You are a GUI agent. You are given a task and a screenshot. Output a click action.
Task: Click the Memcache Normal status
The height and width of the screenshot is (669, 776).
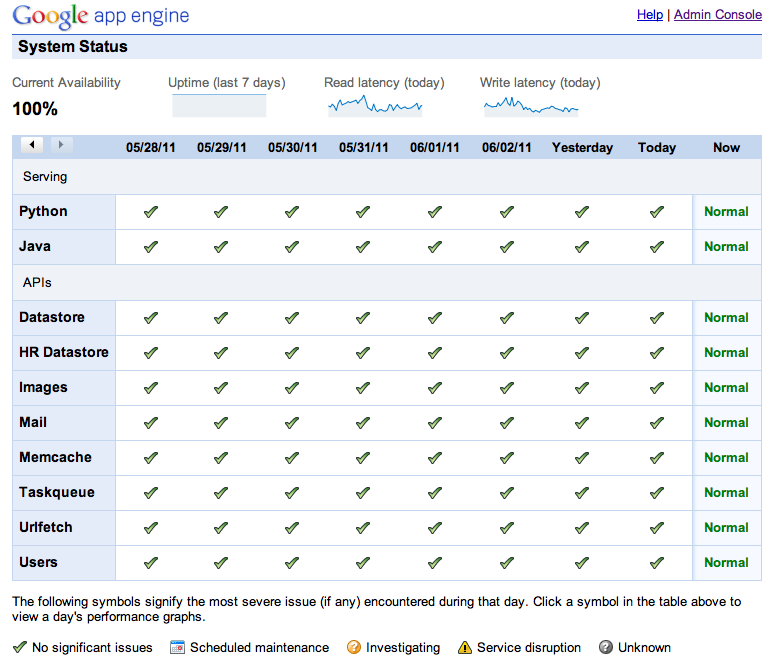coord(726,458)
